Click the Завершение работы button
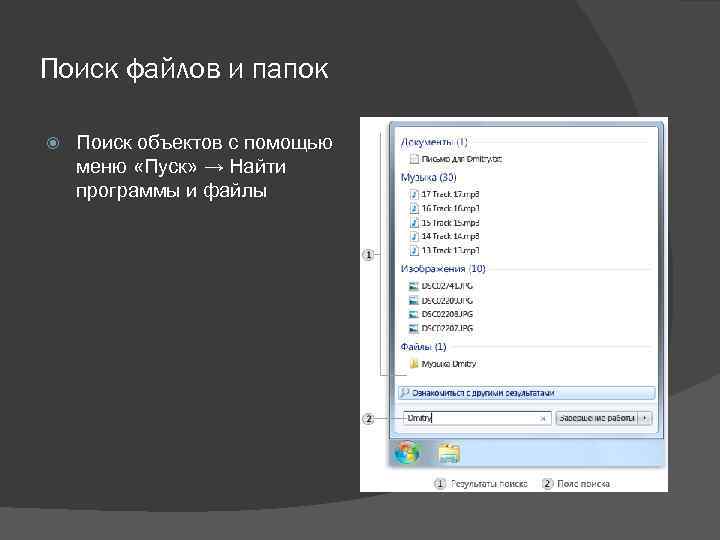 [597, 418]
